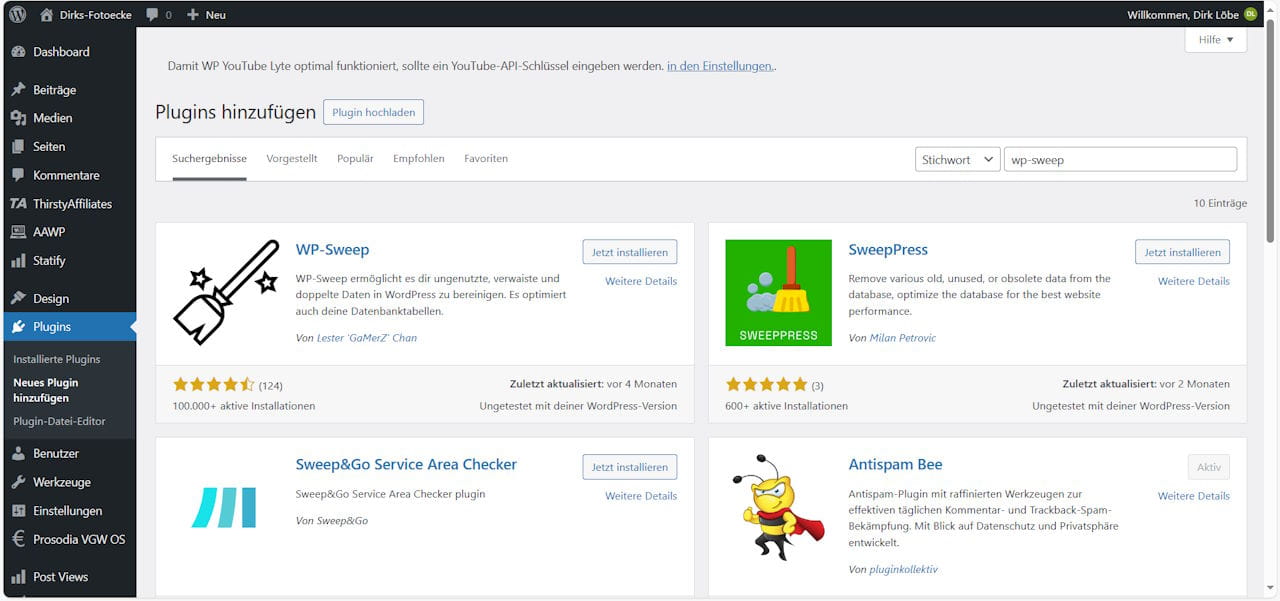
Task: Open comments bubble icon in admin bar
Action: click(152, 15)
